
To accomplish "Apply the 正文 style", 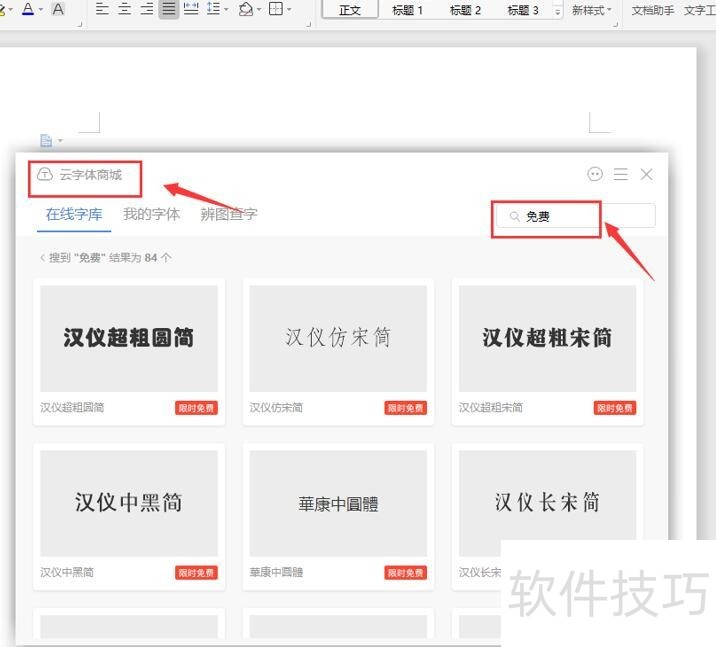I will pos(350,10).
